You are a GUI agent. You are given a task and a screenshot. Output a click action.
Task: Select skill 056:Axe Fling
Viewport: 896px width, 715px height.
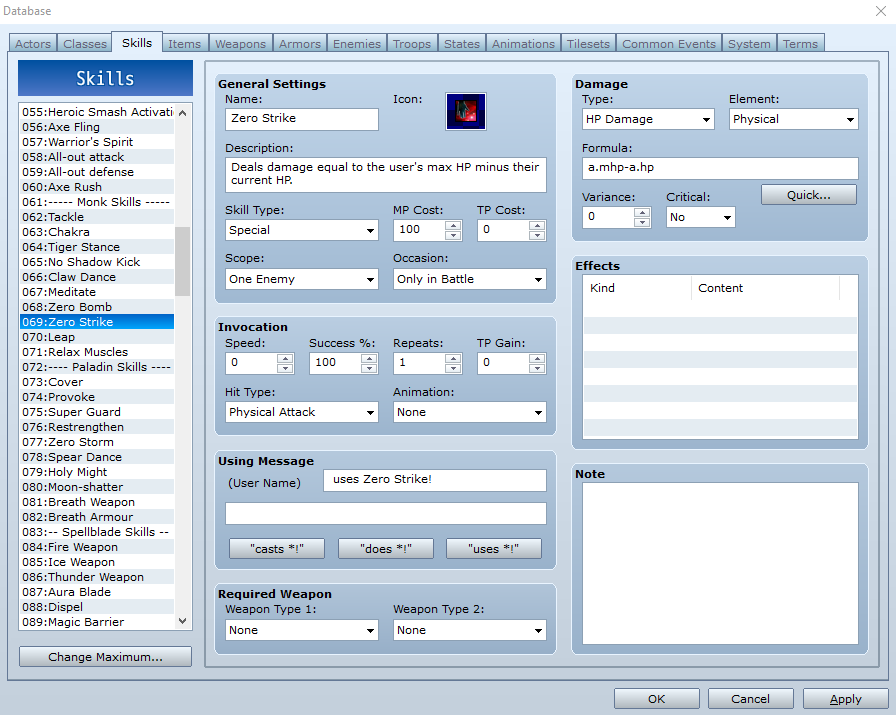point(97,127)
